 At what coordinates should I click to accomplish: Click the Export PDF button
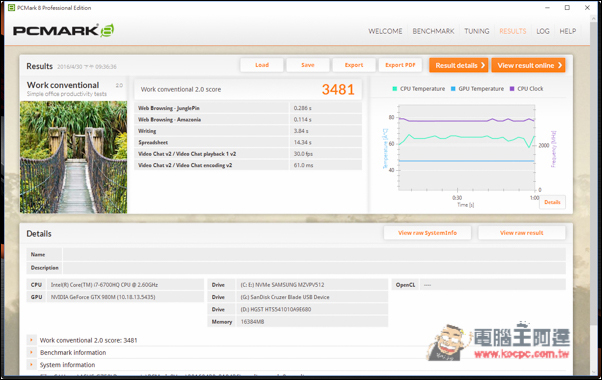tap(400, 65)
